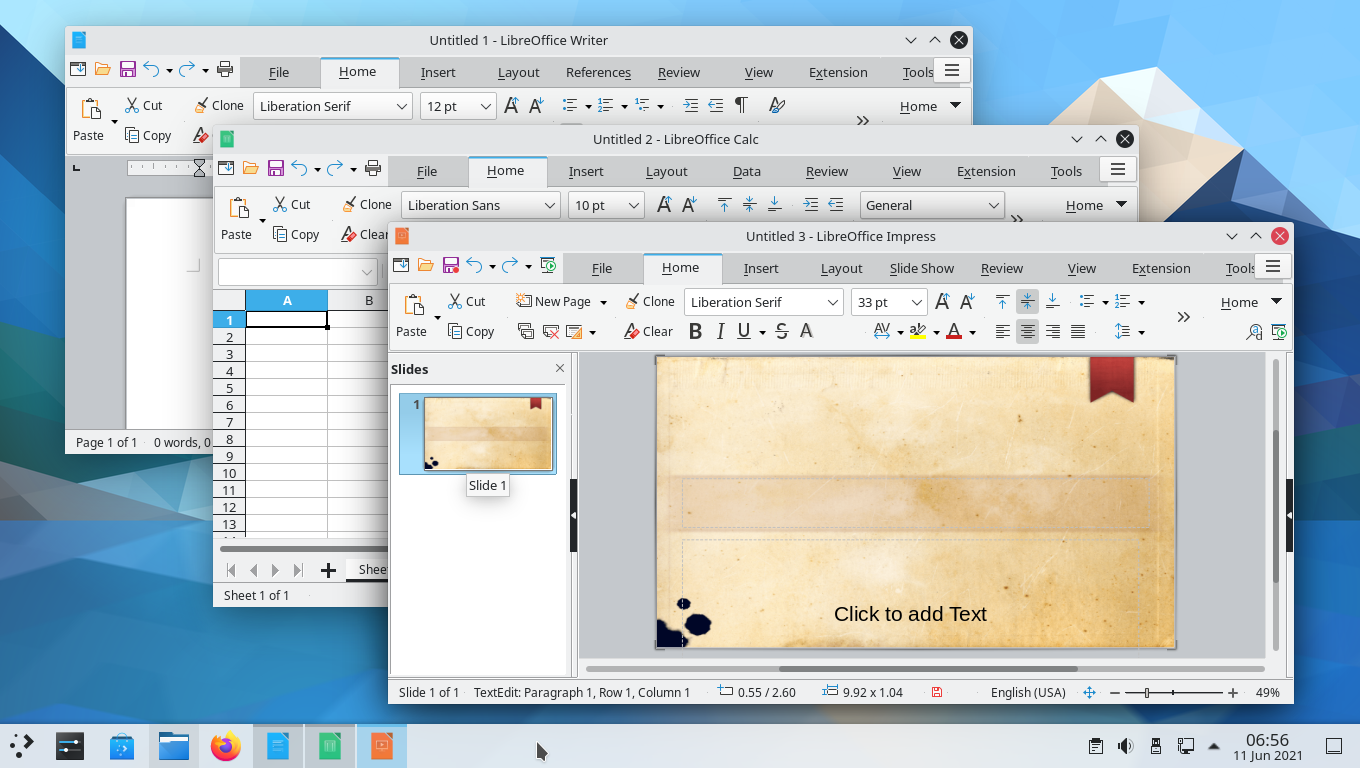Image resolution: width=1360 pixels, height=768 pixels.
Task: Click Copy in the Impress toolbar
Action: click(470, 331)
